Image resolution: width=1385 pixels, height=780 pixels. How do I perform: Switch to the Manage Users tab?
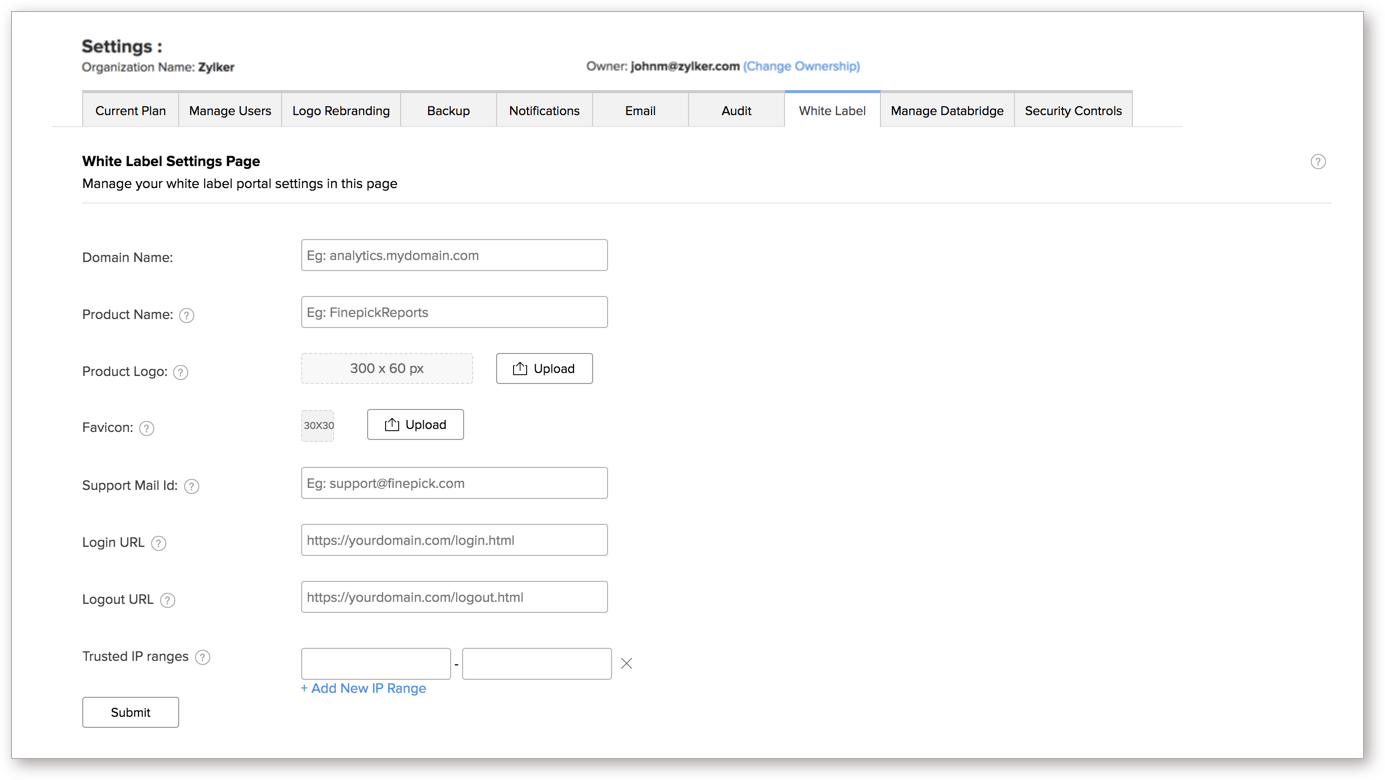230,111
